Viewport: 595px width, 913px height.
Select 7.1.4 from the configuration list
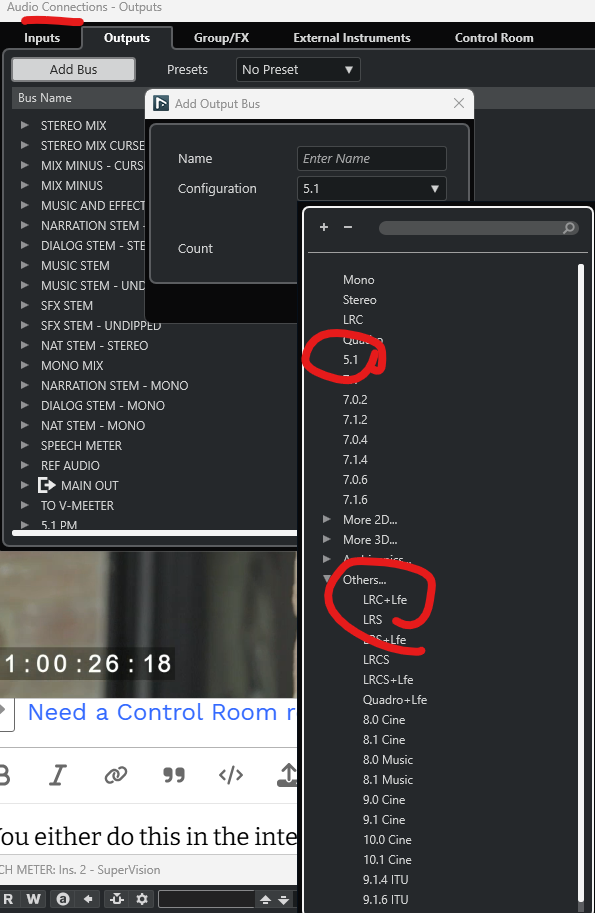355,459
